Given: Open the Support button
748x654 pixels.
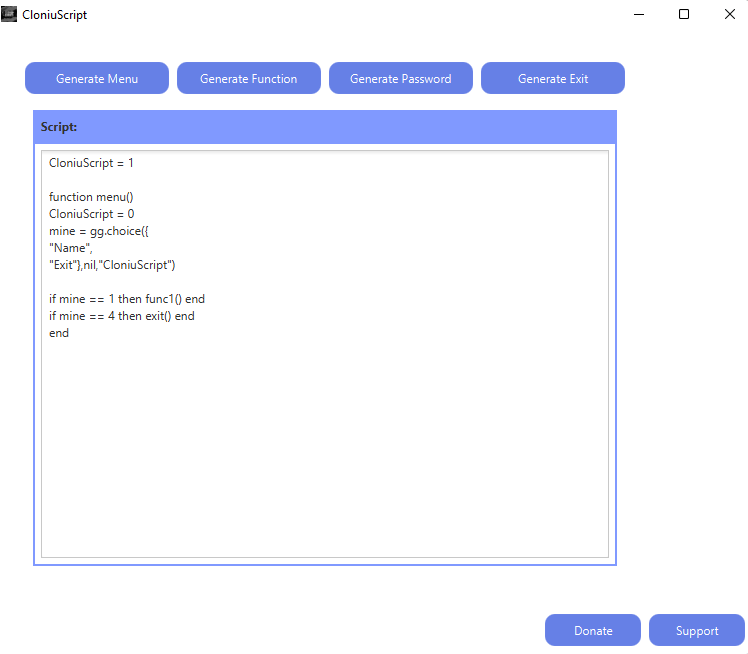Looking at the screenshot, I should tap(697, 630).
